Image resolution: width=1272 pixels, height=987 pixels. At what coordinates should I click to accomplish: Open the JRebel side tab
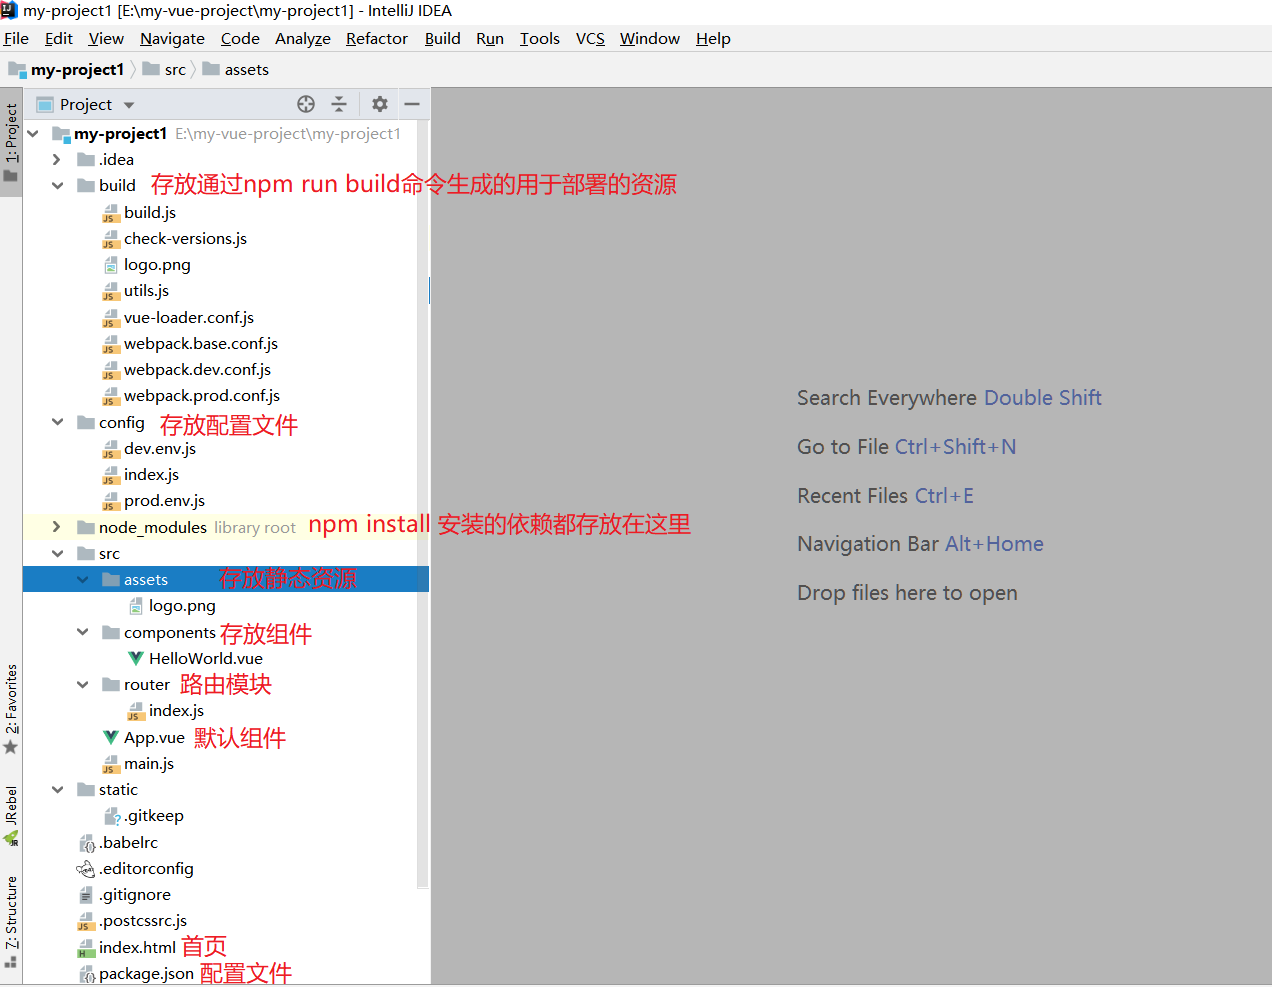click(11, 815)
